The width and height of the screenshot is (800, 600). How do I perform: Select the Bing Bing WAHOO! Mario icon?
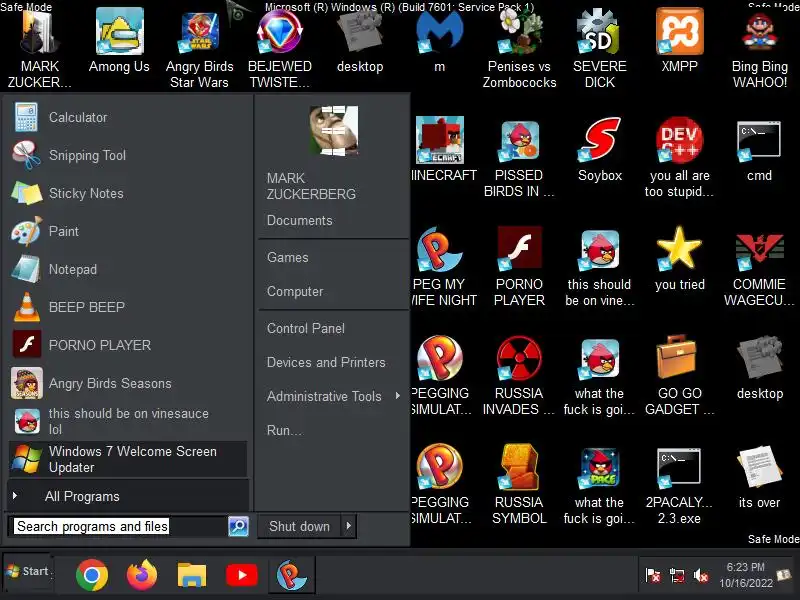click(760, 49)
